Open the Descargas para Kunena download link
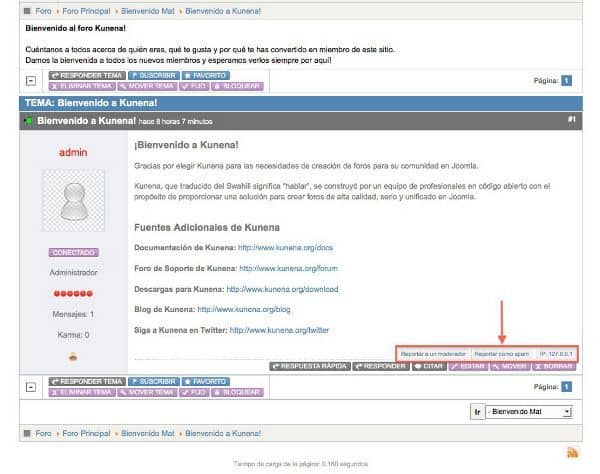 pos(282,289)
